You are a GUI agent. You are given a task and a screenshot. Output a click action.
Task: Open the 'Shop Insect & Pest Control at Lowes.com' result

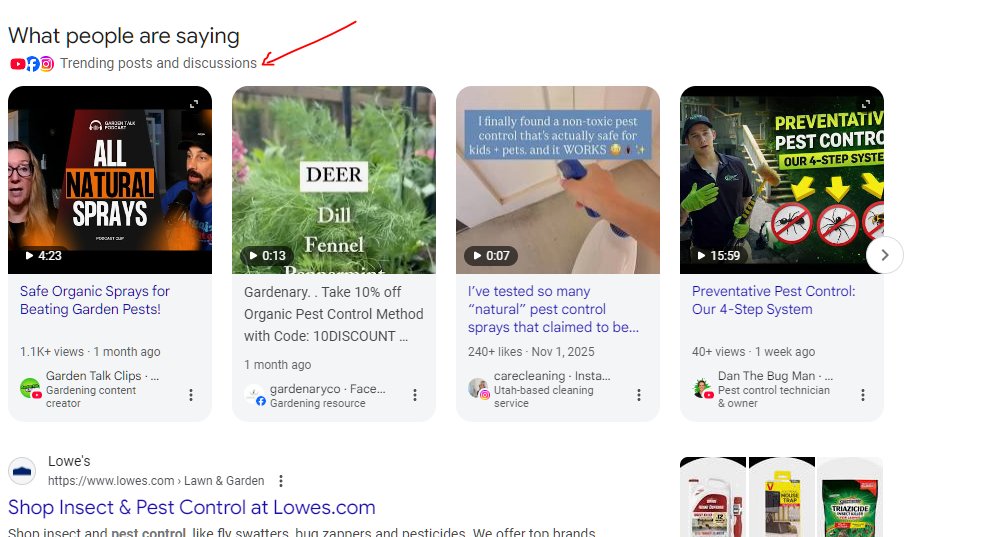coord(191,507)
